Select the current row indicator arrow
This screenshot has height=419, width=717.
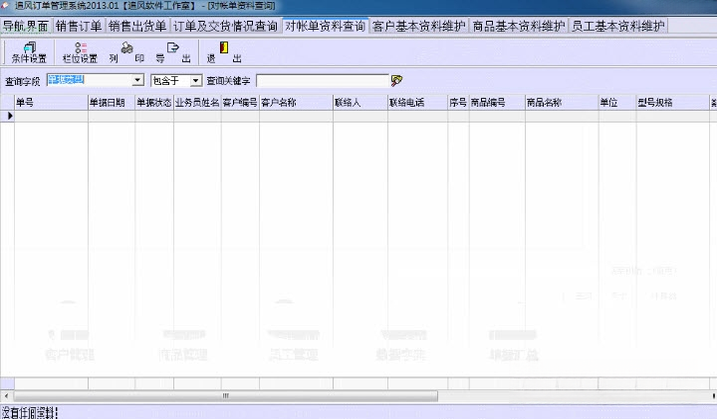[x=8, y=116]
